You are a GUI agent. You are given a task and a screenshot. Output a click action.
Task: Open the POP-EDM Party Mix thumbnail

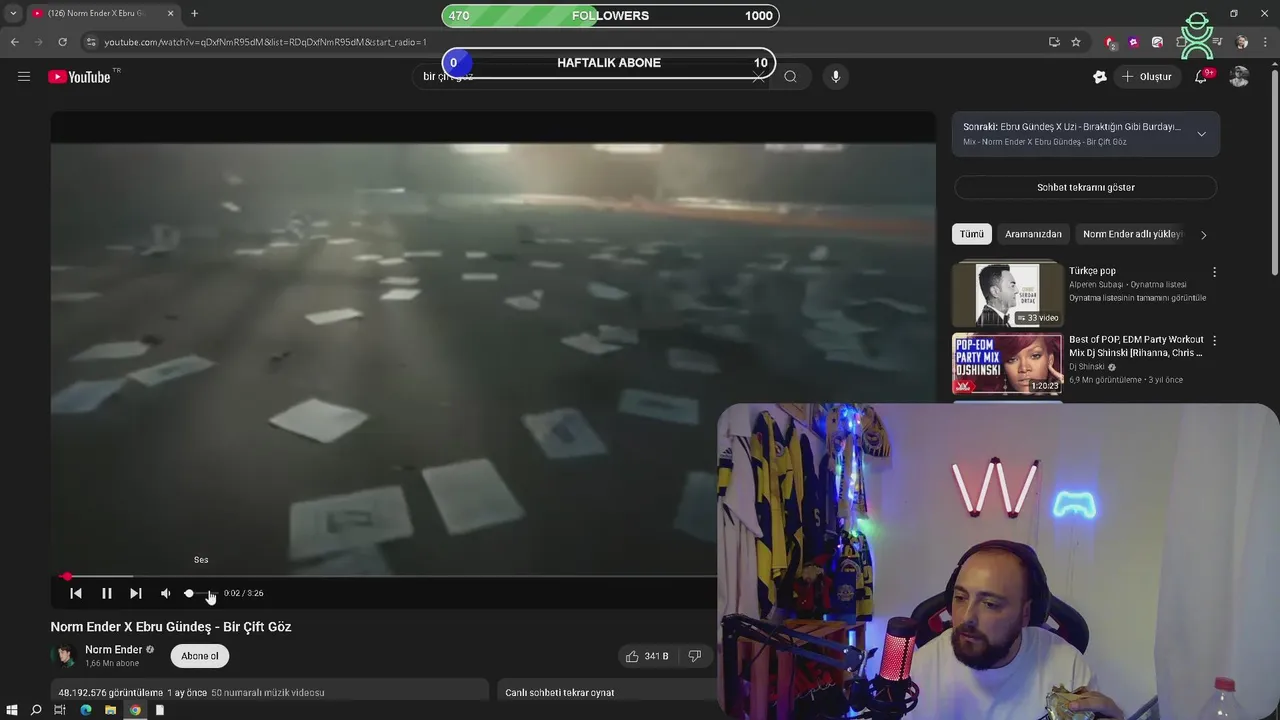[1007, 364]
